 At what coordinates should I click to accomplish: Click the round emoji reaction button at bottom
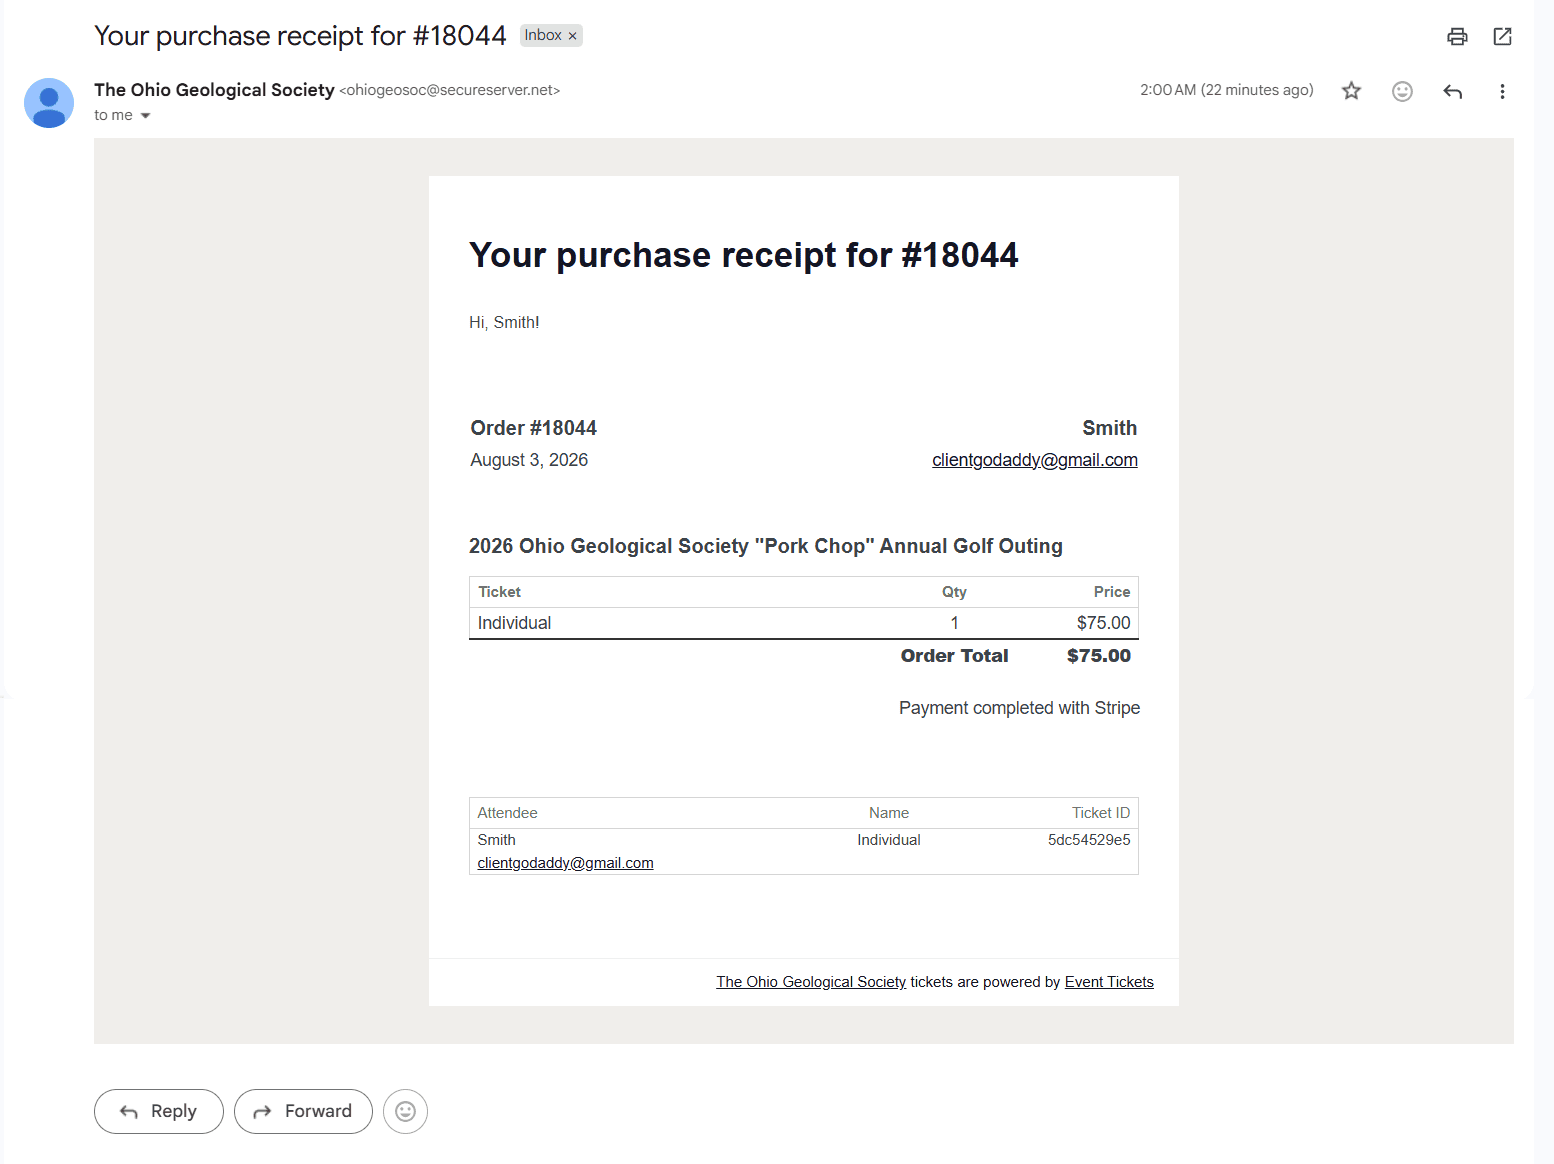coord(405,1111)
